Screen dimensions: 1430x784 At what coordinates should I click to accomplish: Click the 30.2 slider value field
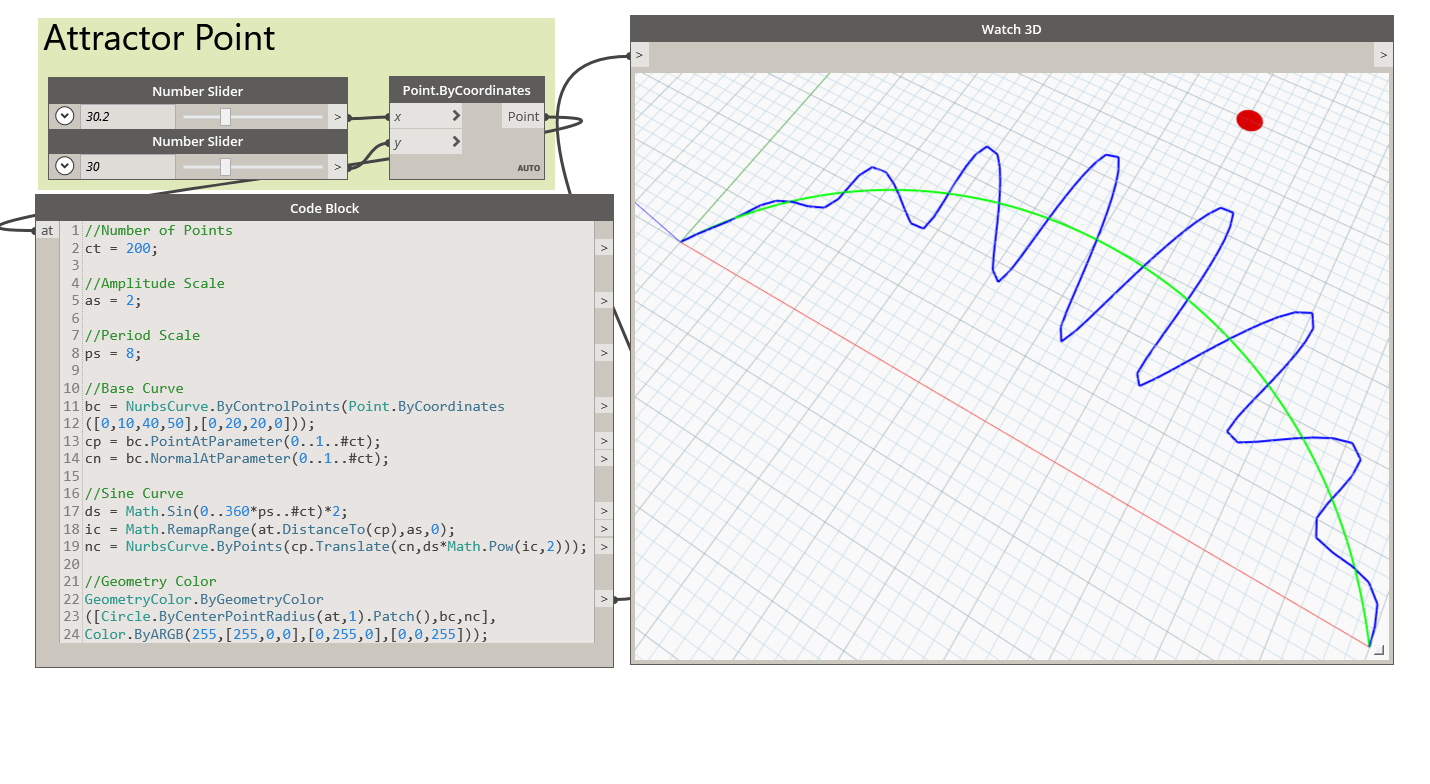[x=127, y=116]
